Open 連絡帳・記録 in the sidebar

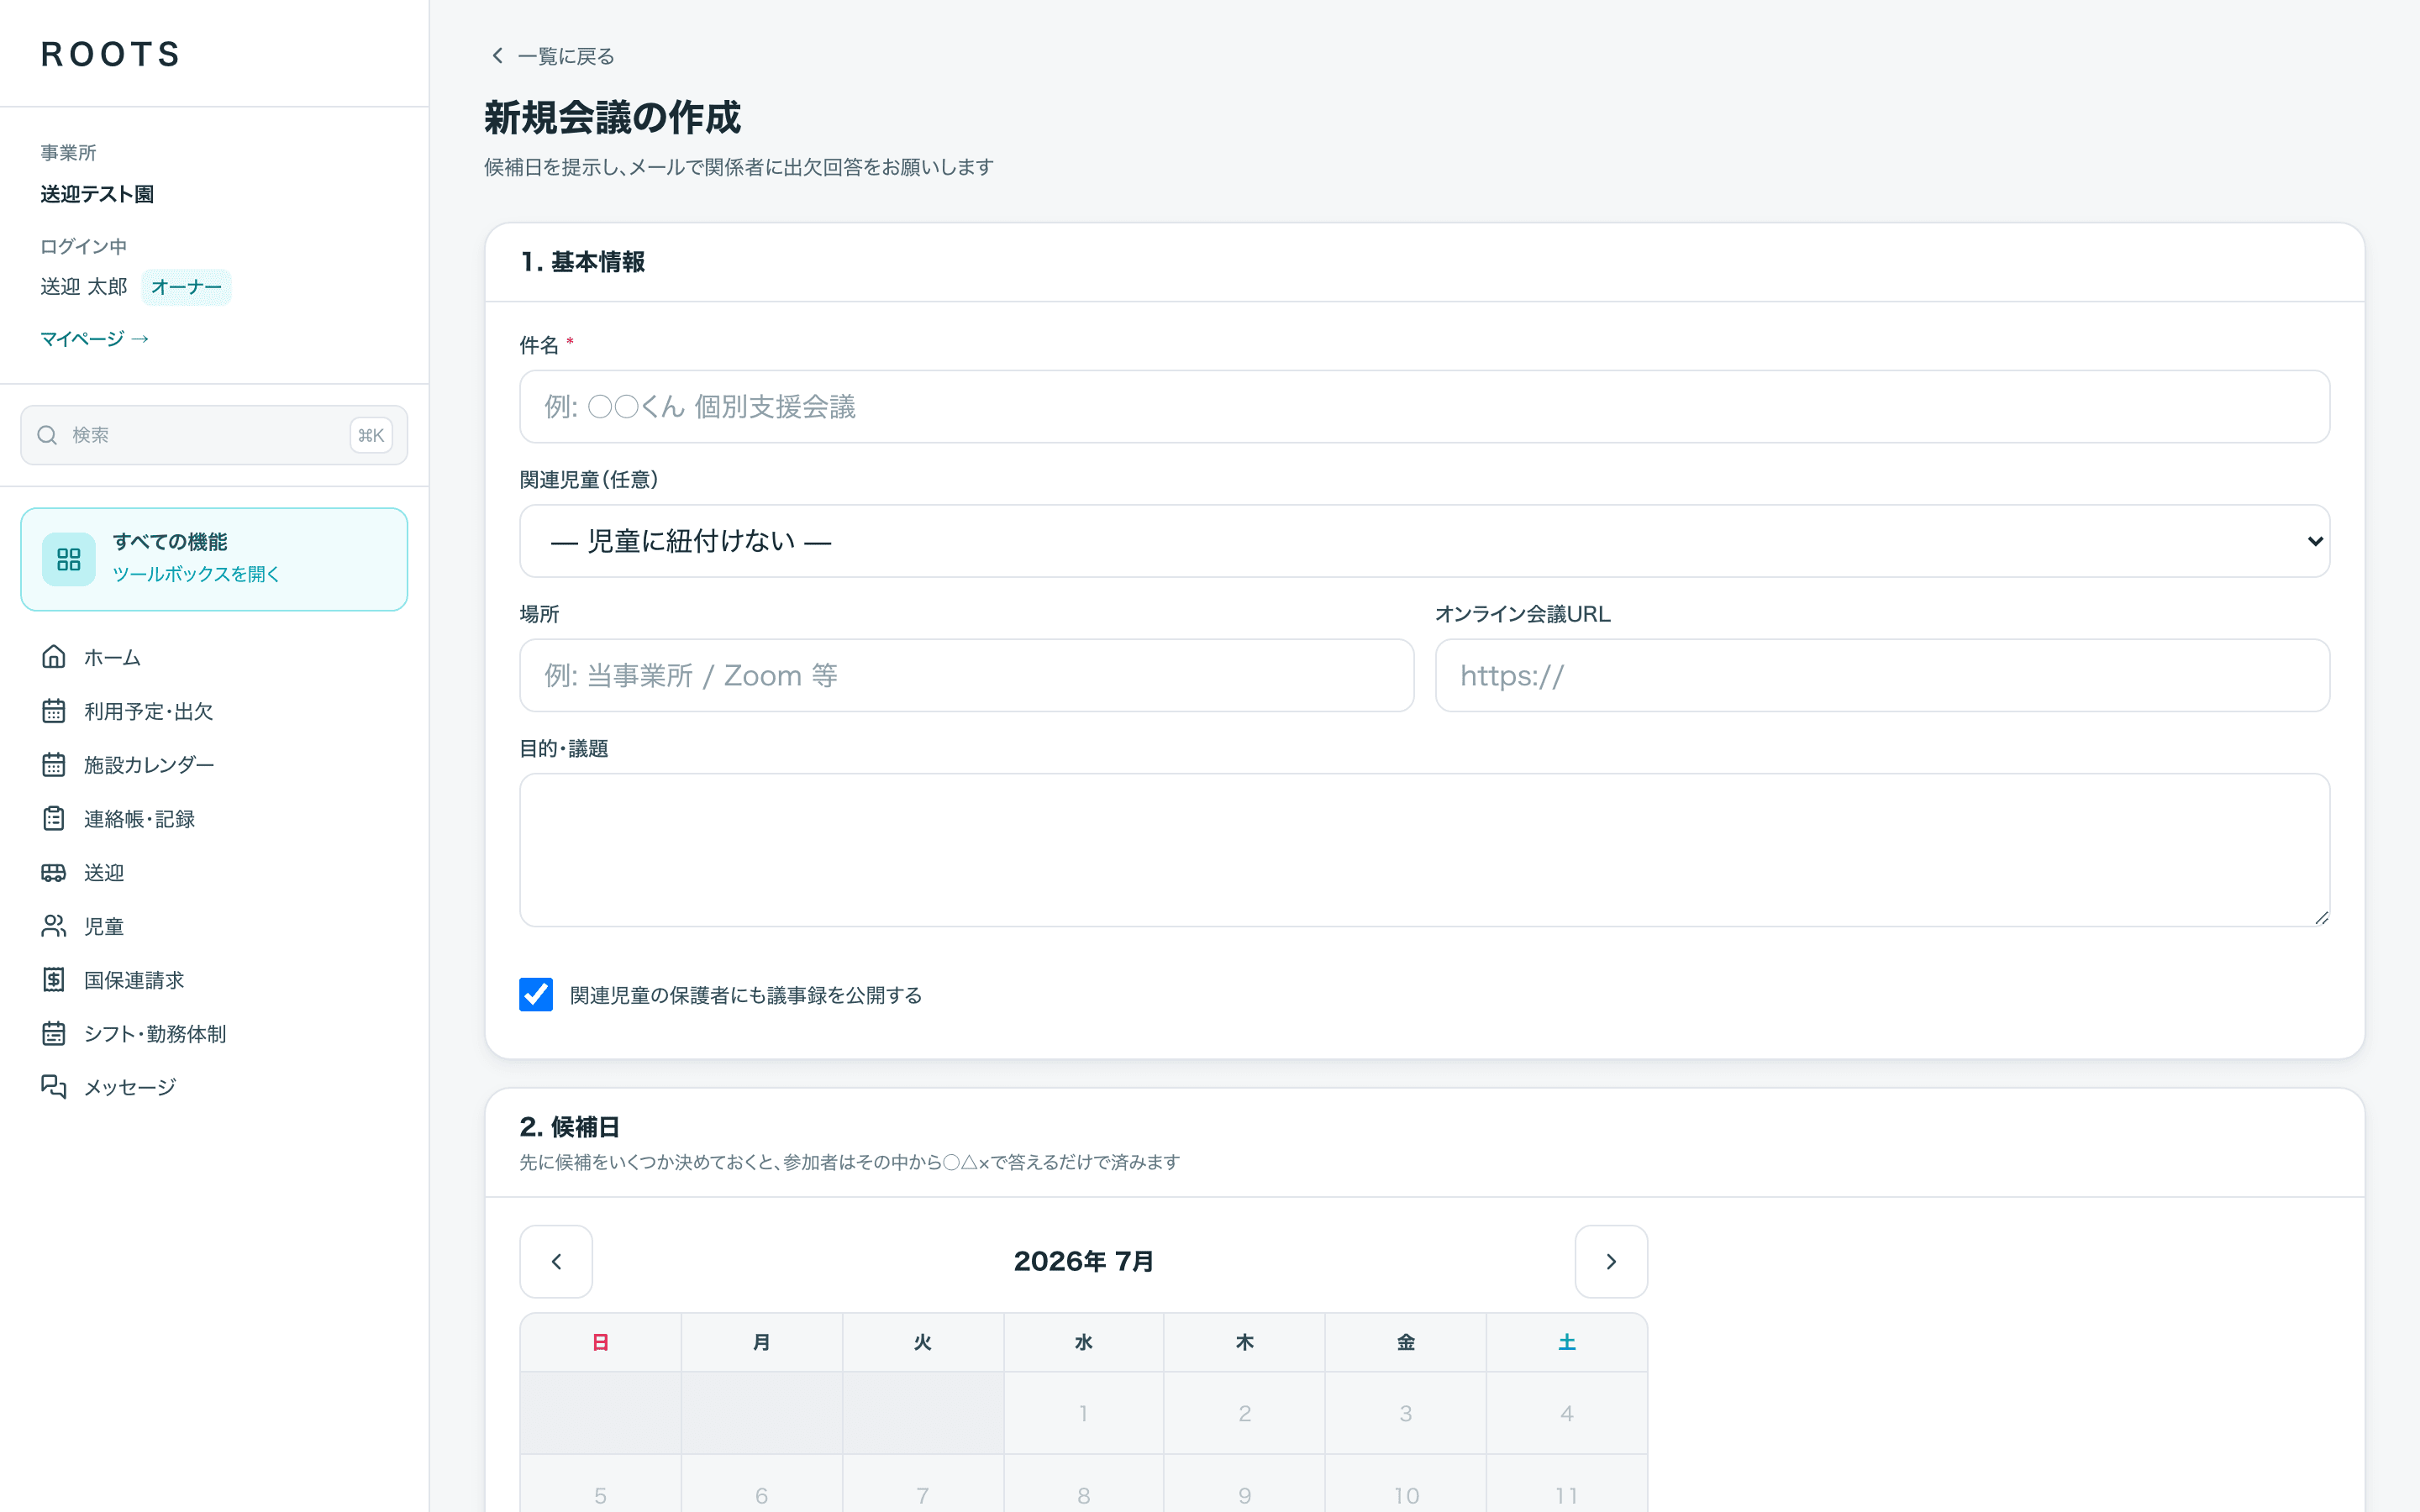(214, 818)
